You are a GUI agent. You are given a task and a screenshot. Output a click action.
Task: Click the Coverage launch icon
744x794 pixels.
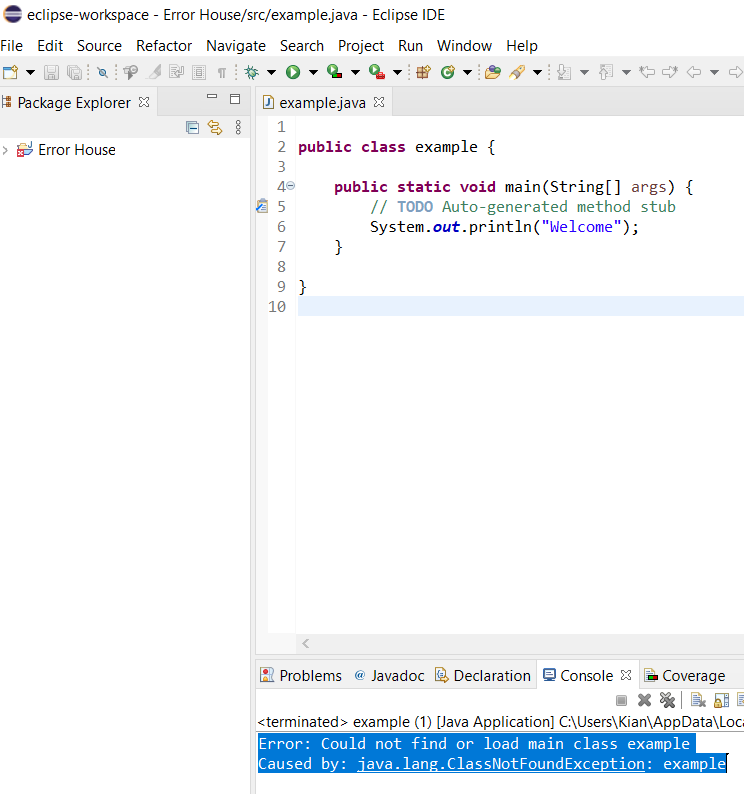click(334, 72)
